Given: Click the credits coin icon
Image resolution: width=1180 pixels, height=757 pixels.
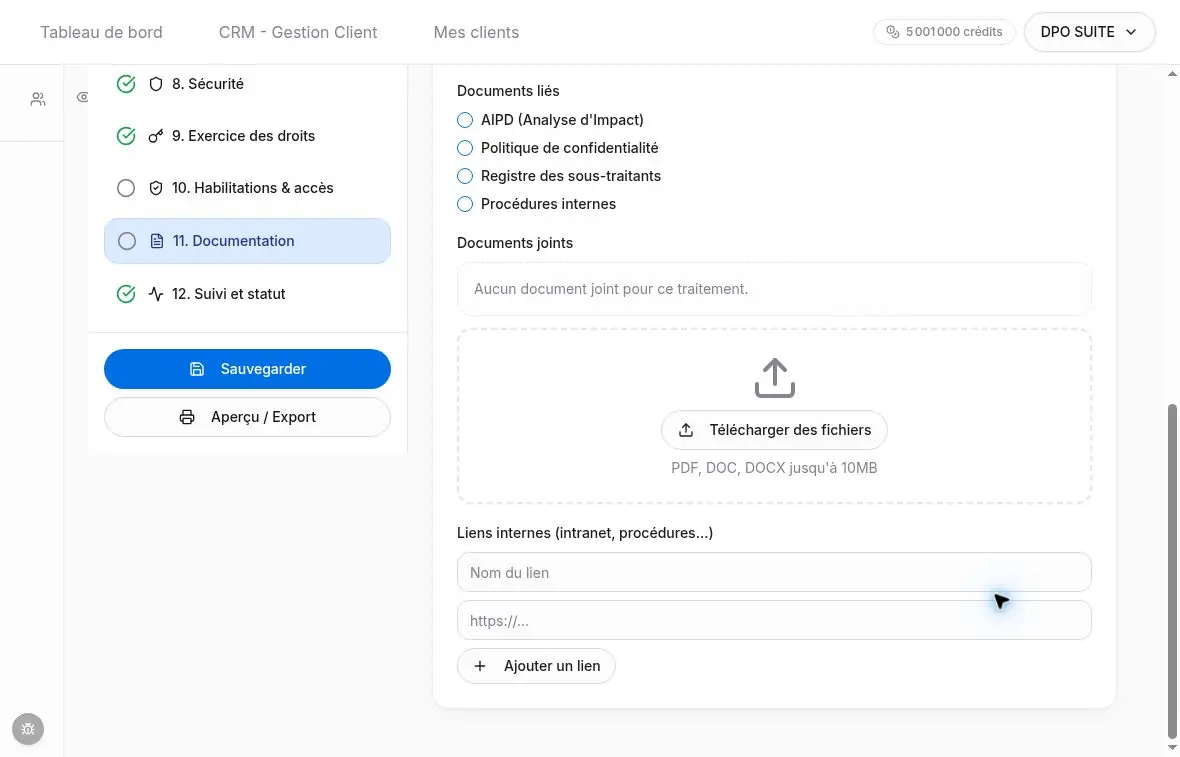Looking at the screenshot, I should click(893, 32).
